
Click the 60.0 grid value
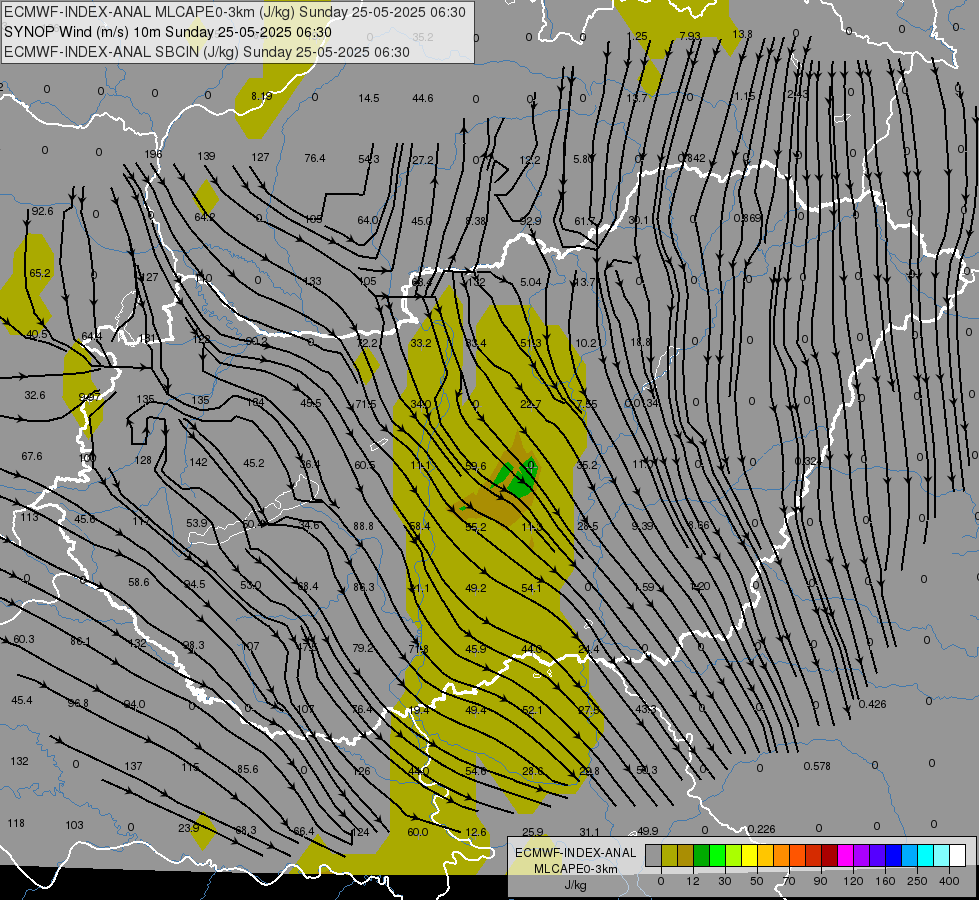(x=418, y=833)
